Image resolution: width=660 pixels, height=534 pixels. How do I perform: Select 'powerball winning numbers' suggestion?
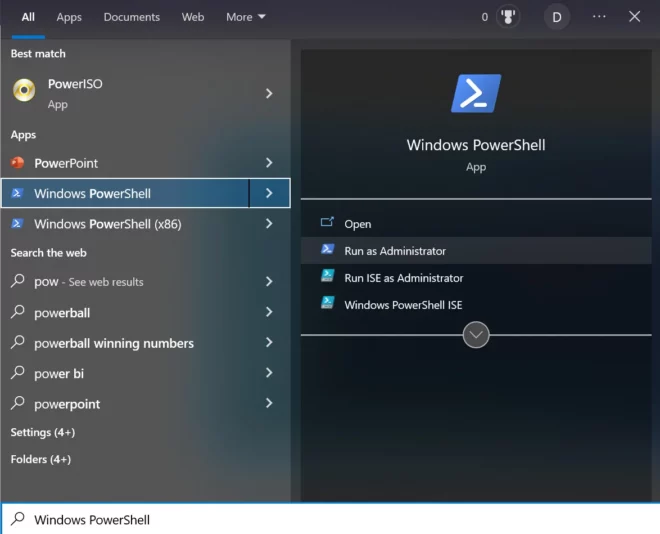coord(126,343)
